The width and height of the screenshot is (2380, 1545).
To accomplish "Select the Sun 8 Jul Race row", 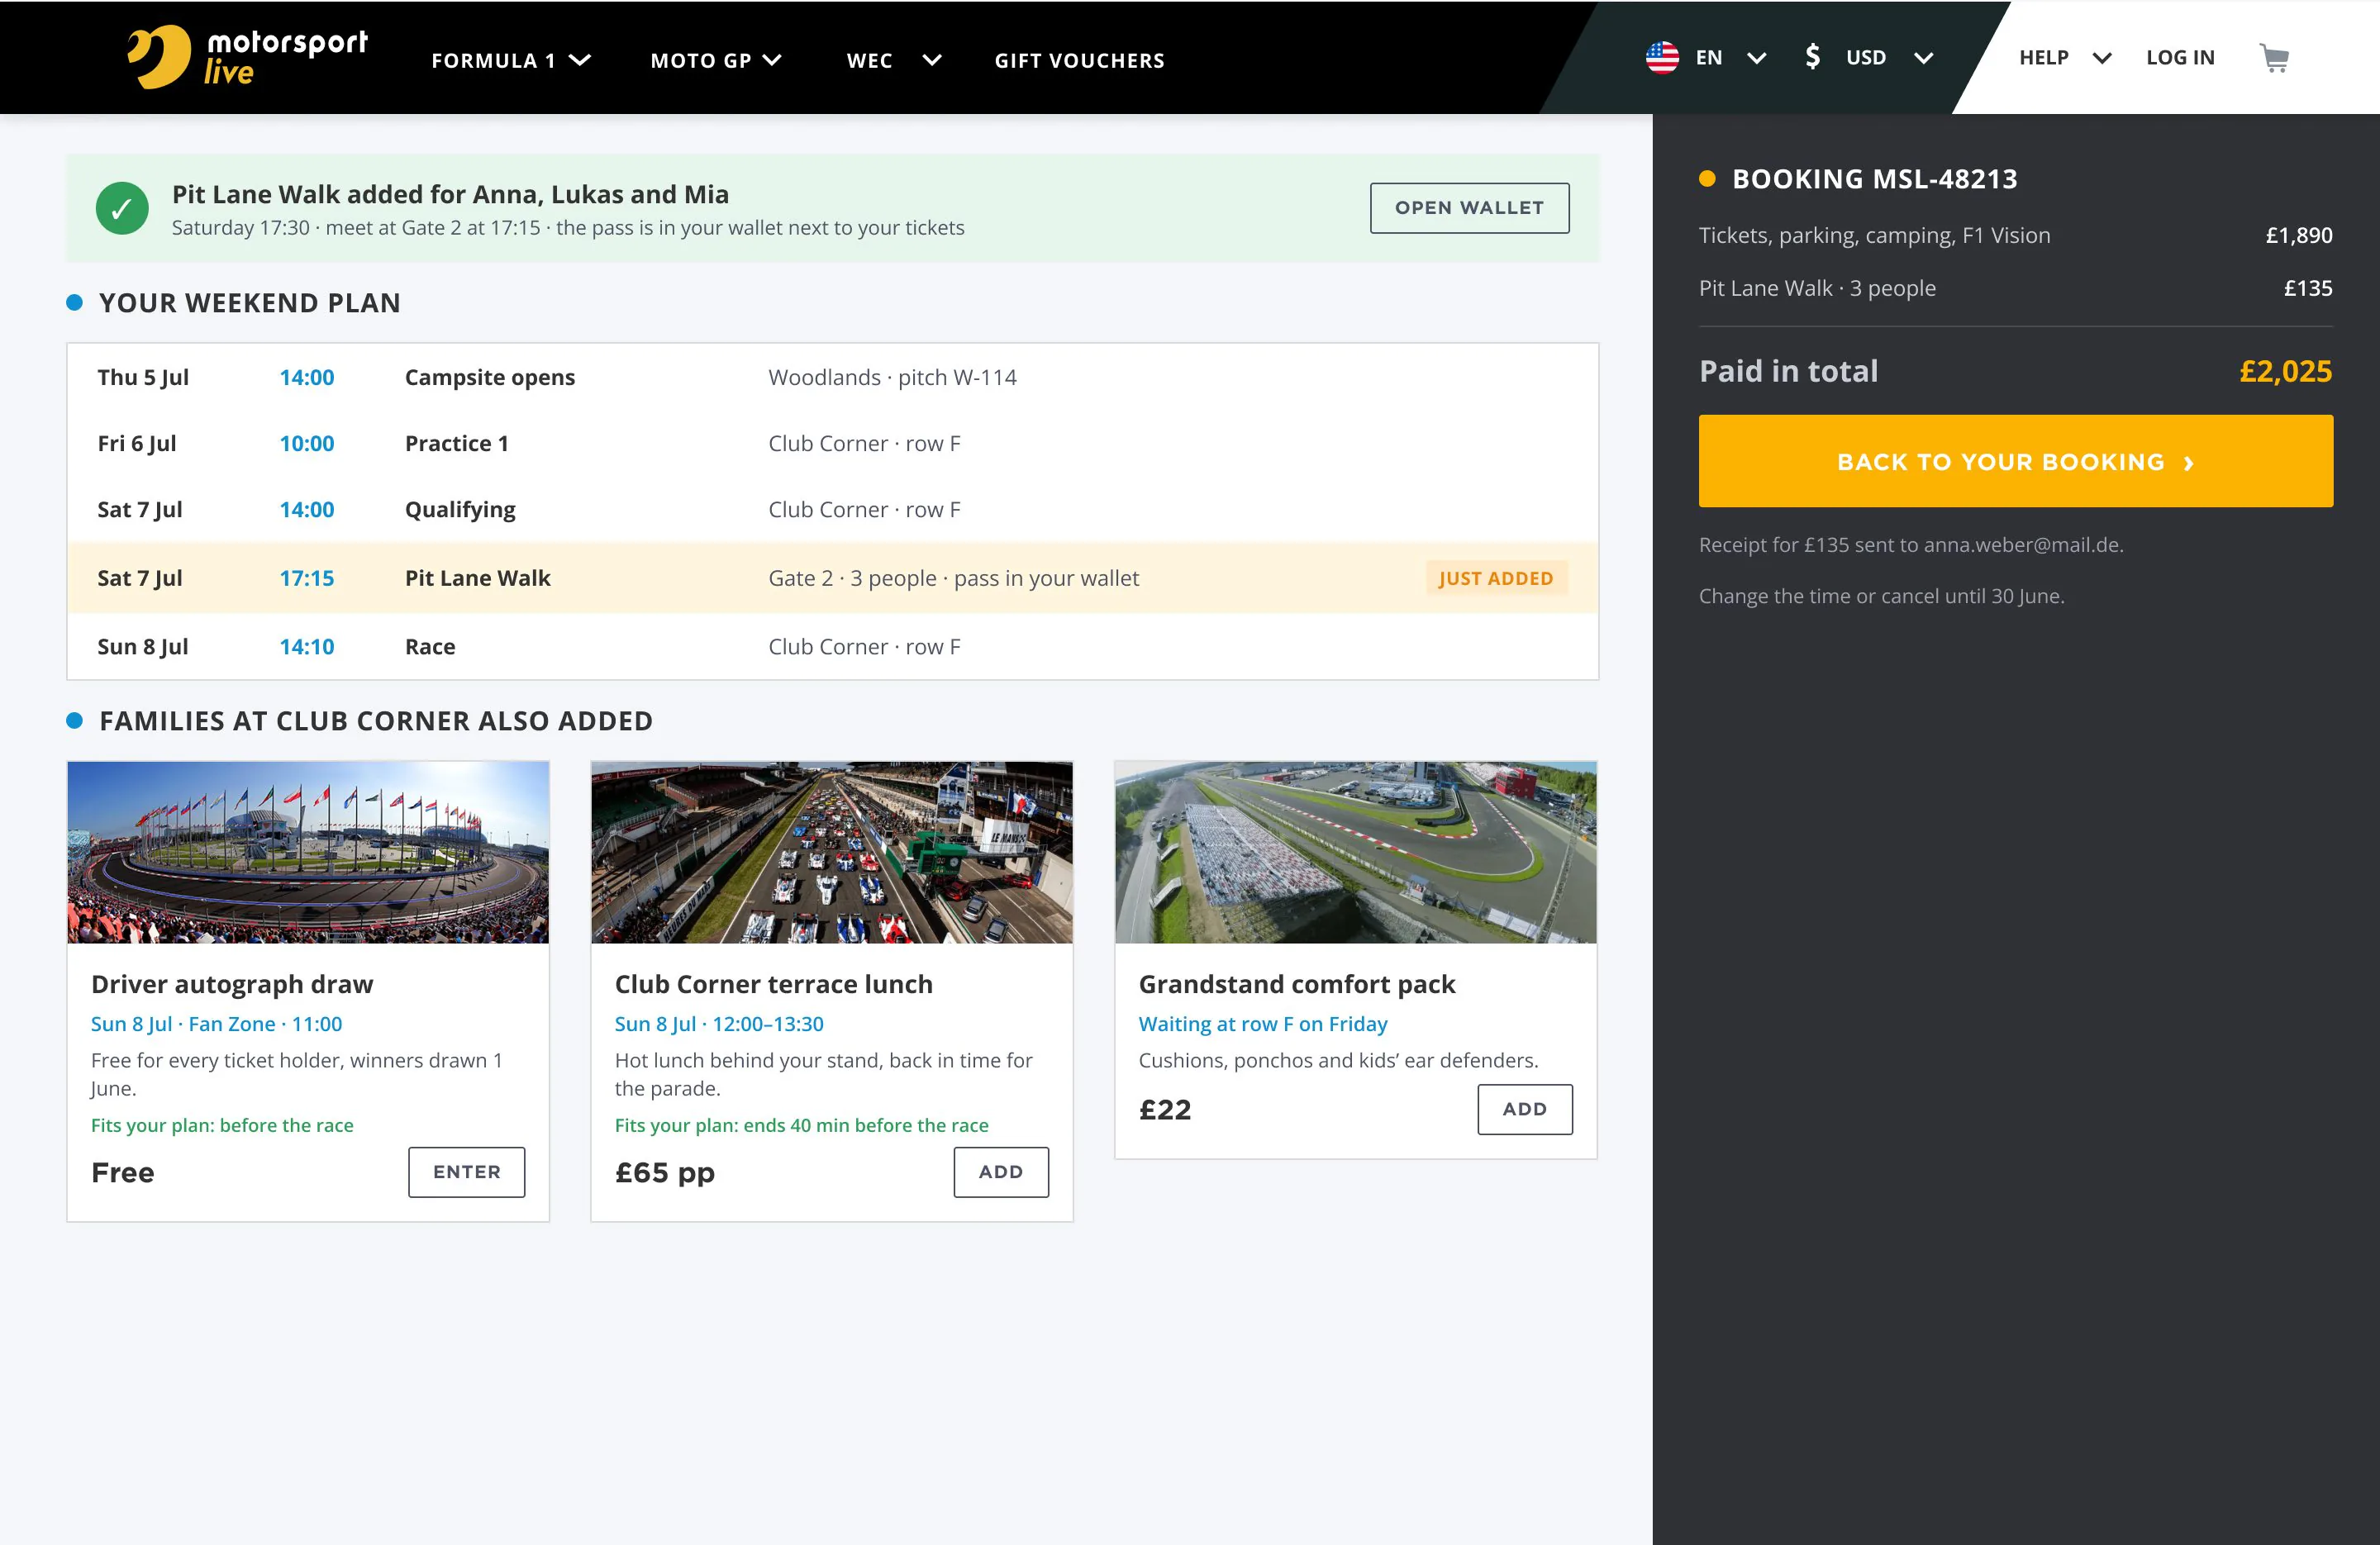I will pyautogui.click(x=832, y=646).
